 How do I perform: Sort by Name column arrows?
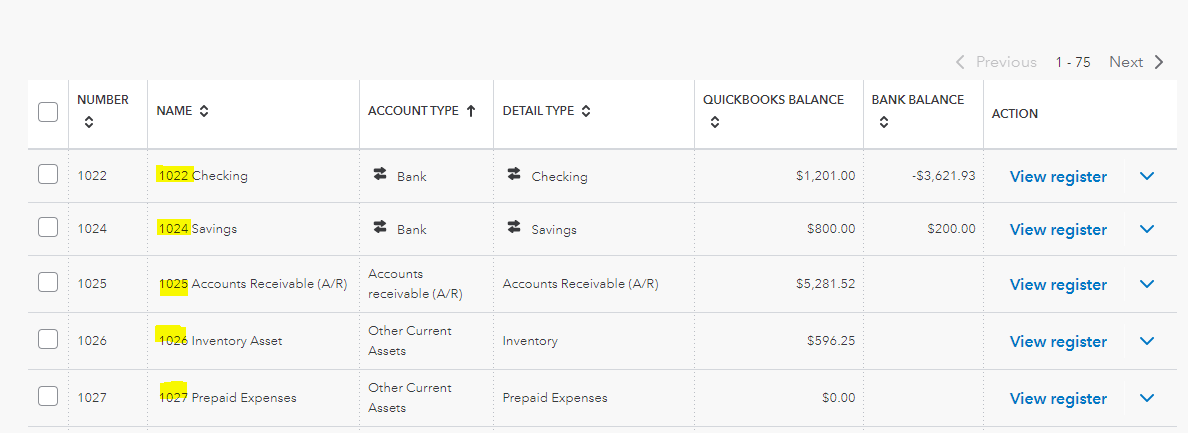204,112
